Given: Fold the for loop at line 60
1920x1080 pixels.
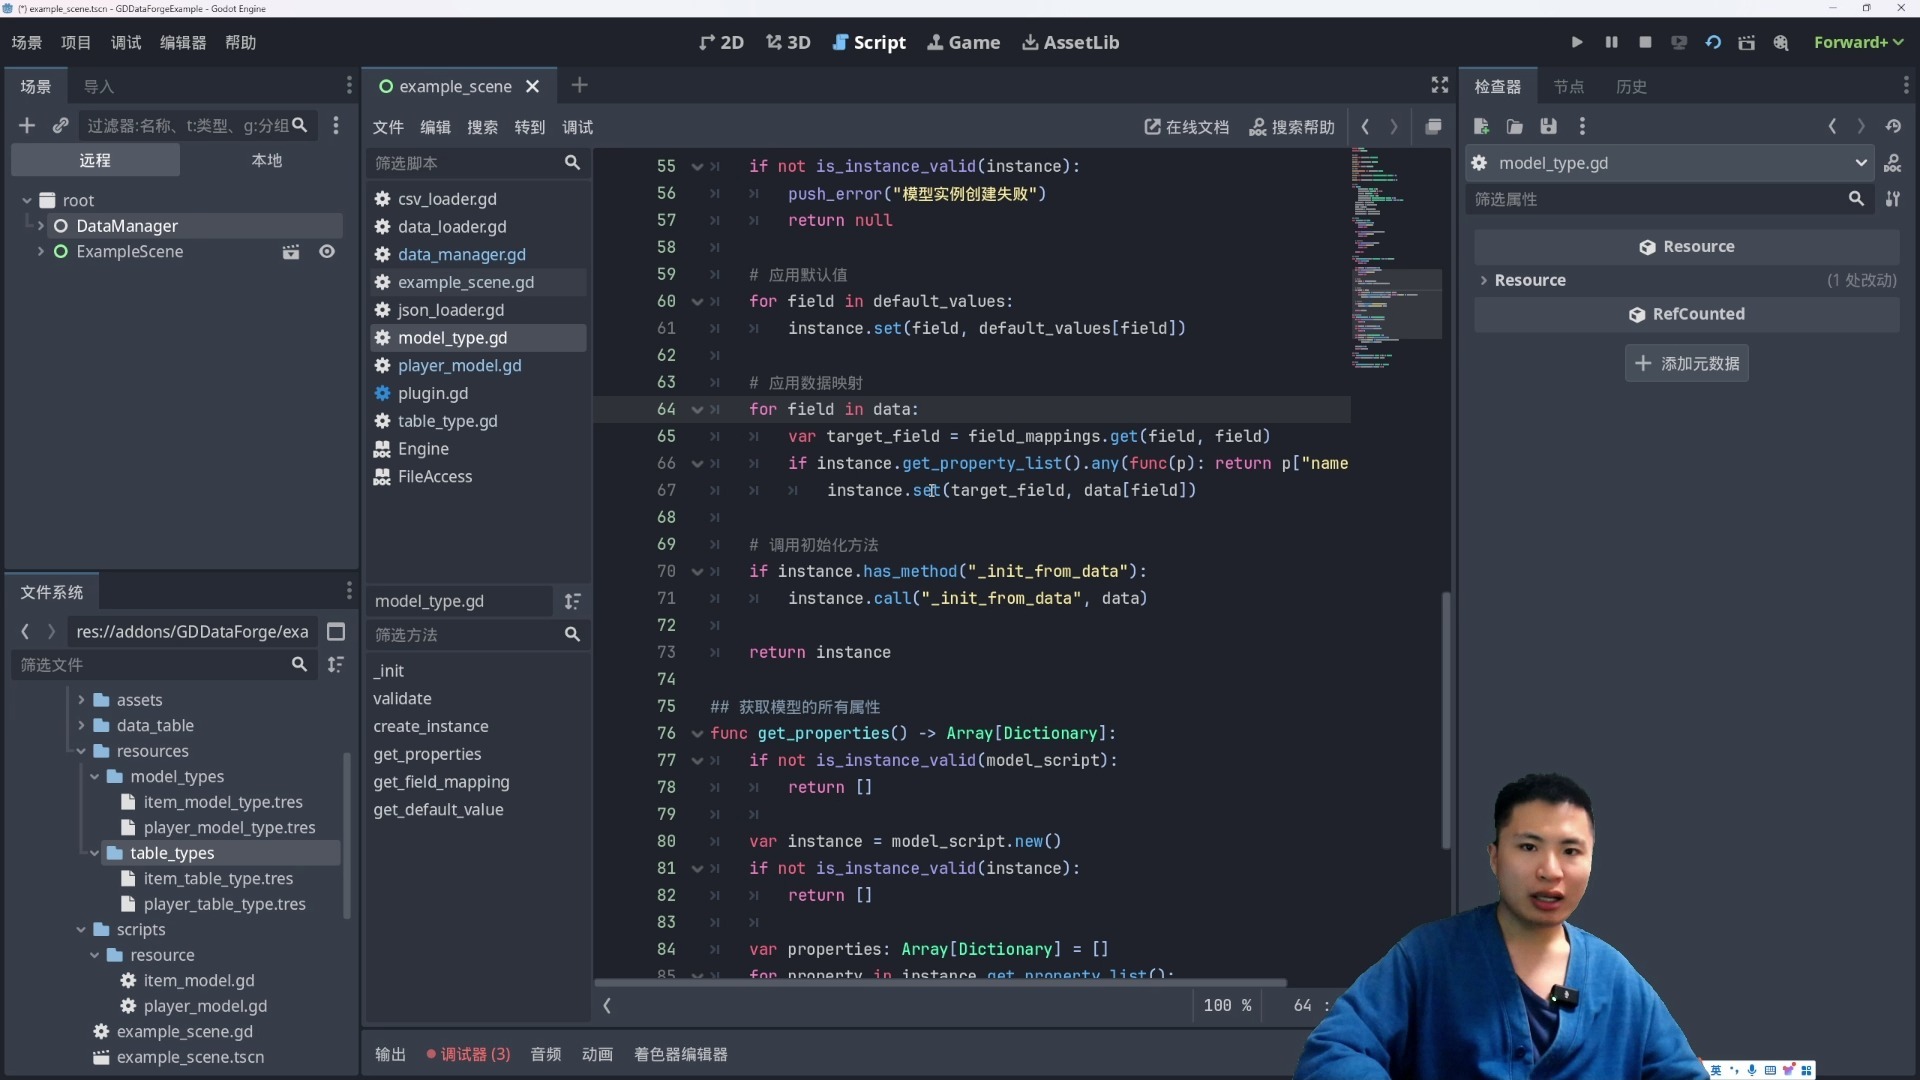Looking at the screenshot, I should (x=697, y=302).
